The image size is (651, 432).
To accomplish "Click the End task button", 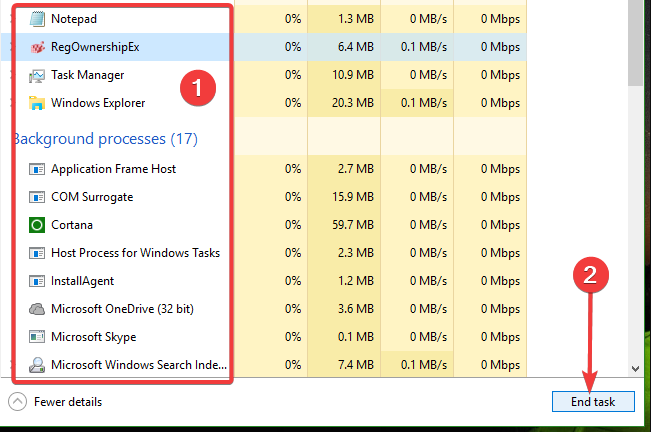I will 593,402.
